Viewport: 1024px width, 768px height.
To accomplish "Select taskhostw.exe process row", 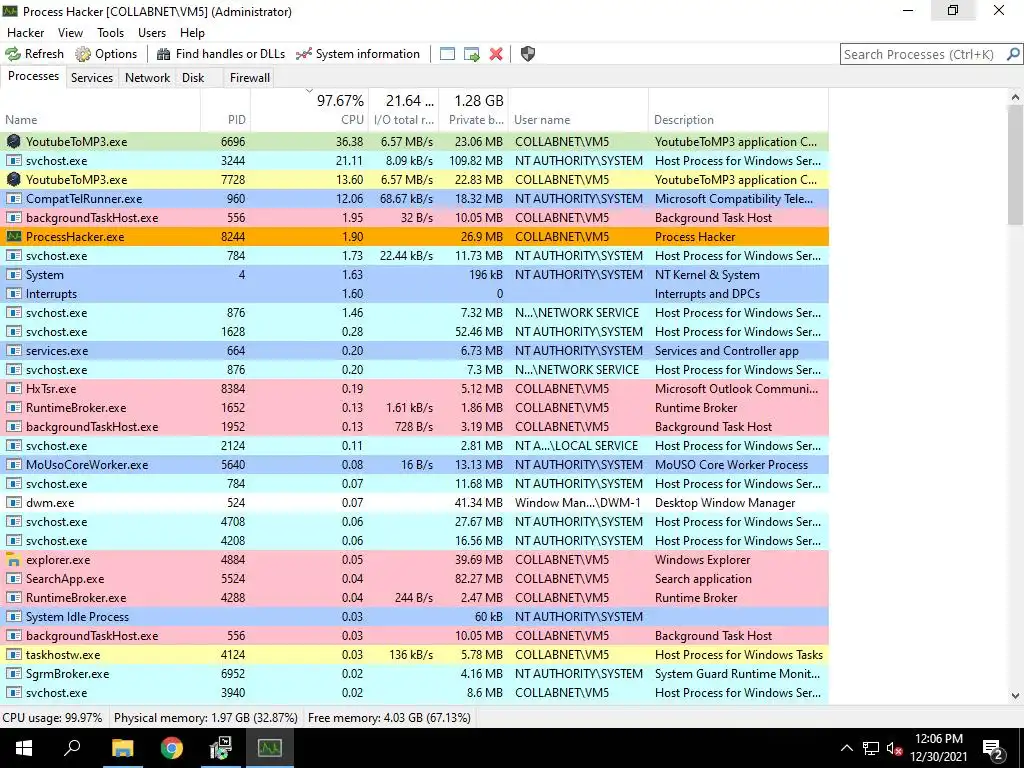I will [x=415, y=654].
